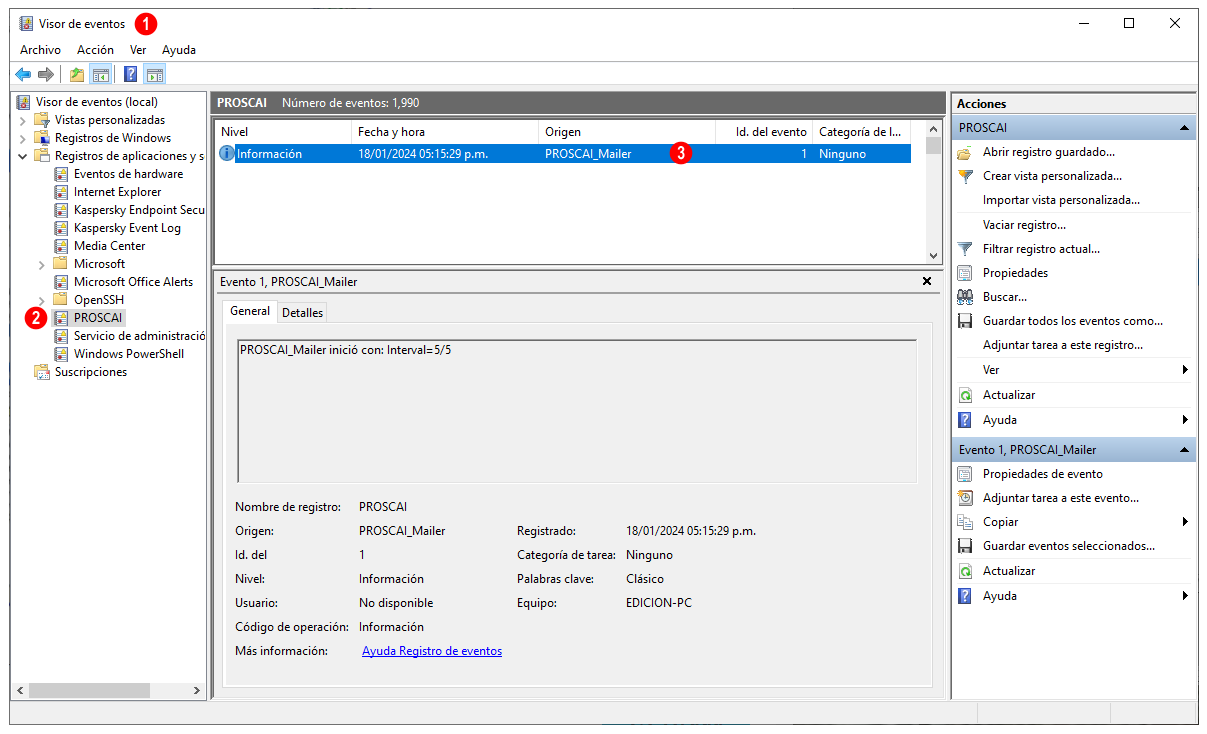Click the event description text box
The height and width of the screenshot is (734, 1207).
(x=577, y=411)
